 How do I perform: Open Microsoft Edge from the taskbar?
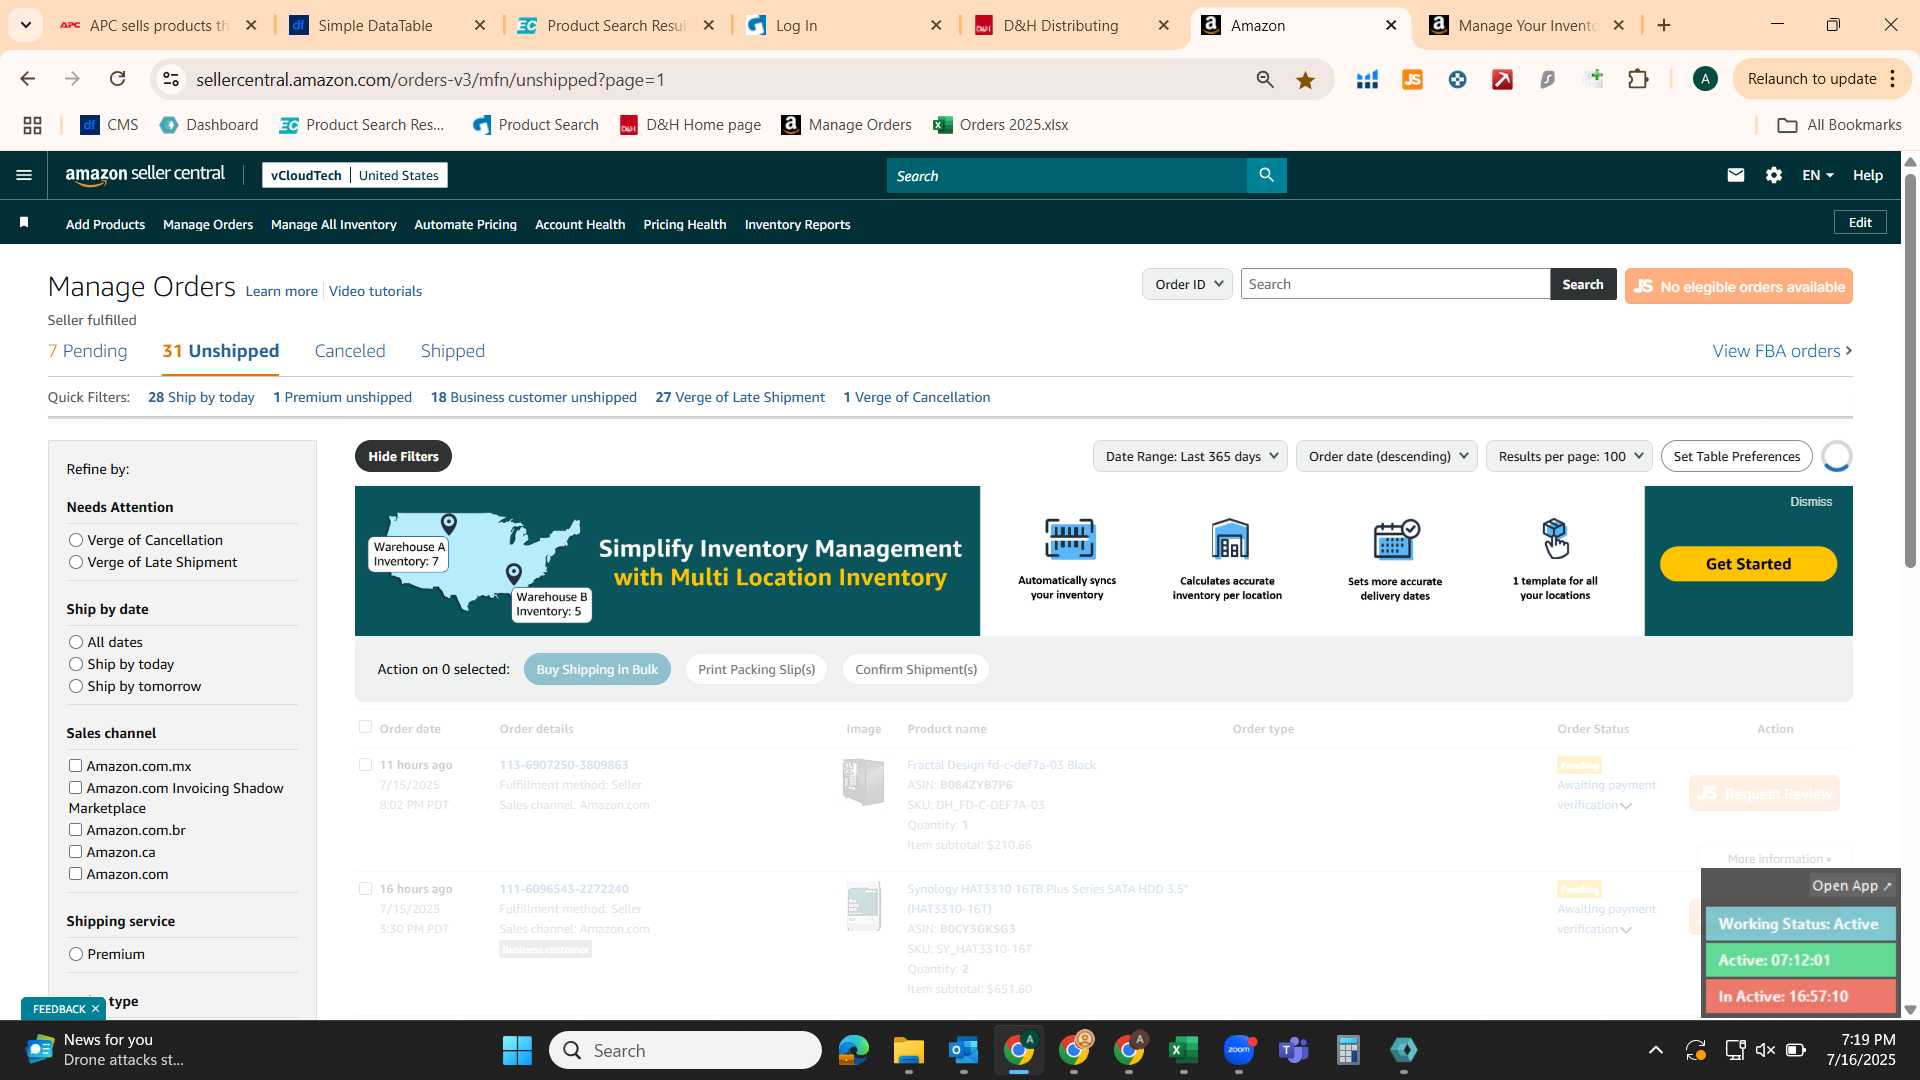pos(853,1050)
